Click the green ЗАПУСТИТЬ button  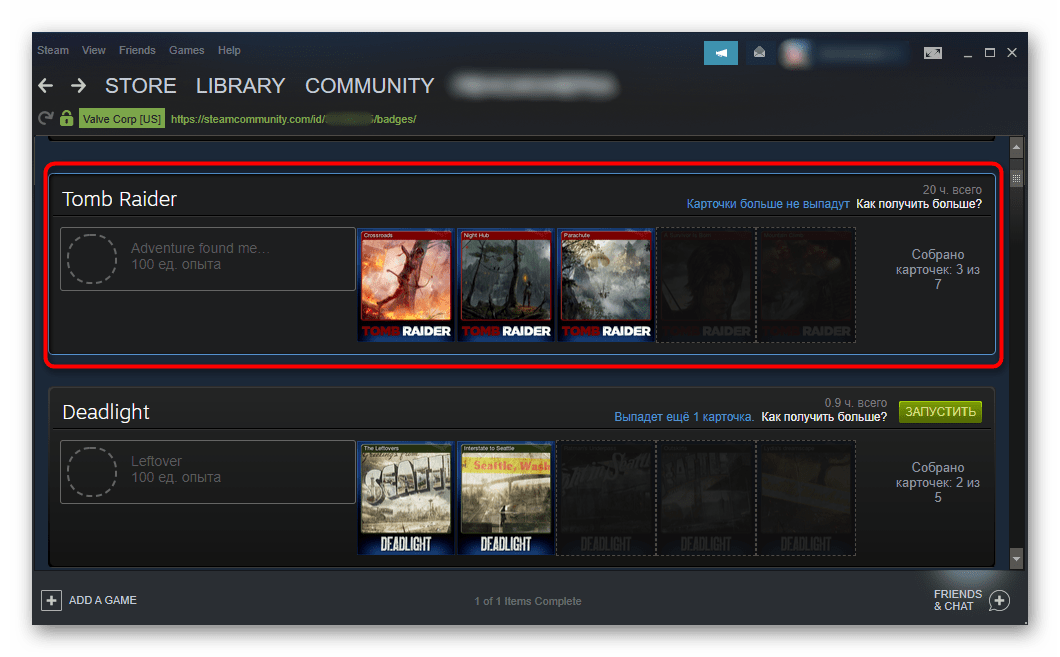tap(940, 412)
